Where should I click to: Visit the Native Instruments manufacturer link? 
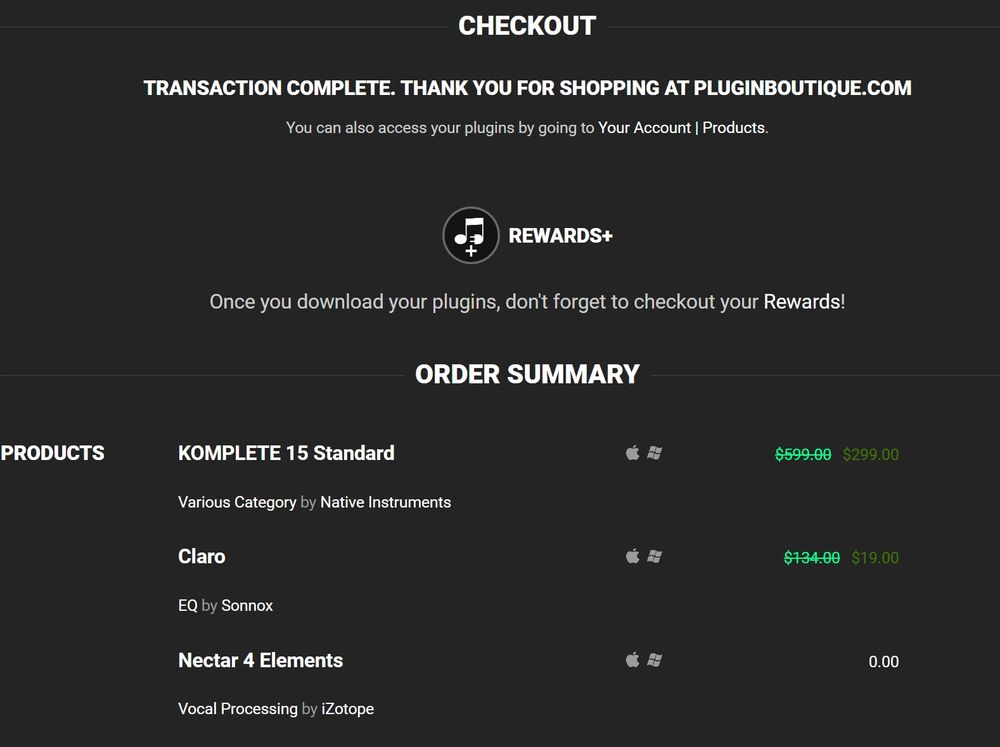(385, 503)
